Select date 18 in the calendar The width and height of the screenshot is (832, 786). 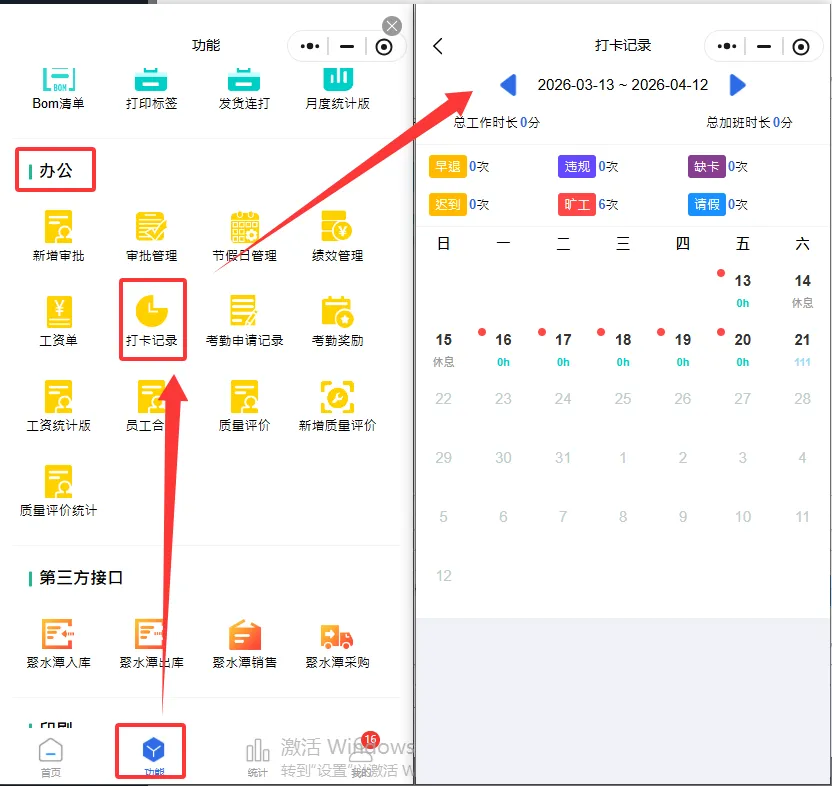pos(623,341)
